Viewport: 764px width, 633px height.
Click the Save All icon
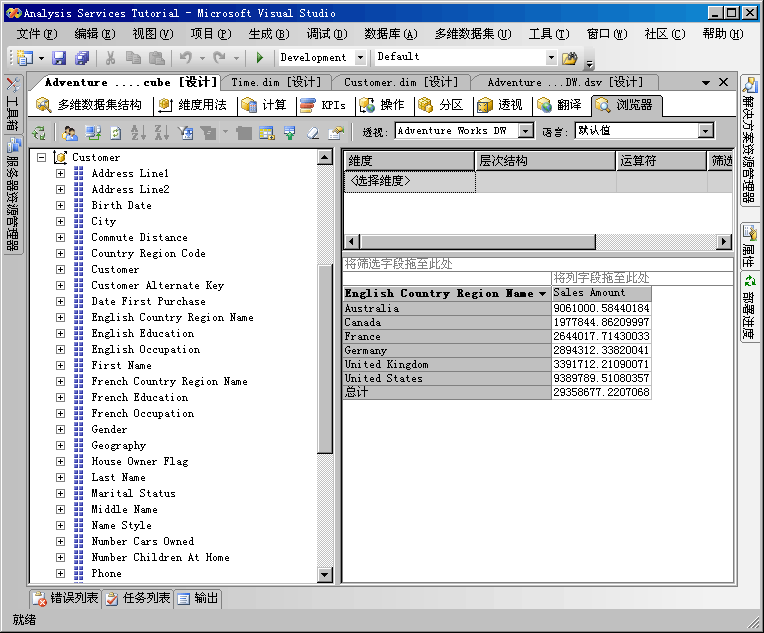tap(81, 58)
